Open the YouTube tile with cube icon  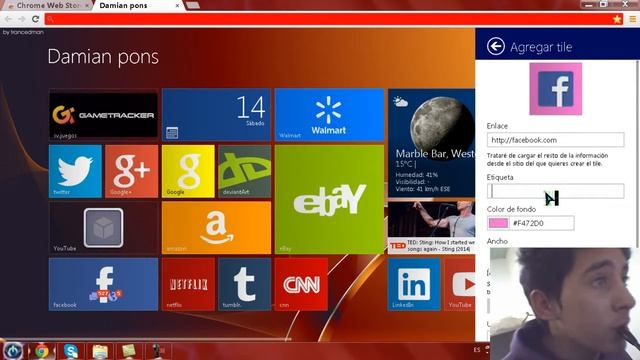(x=103, y=228)
